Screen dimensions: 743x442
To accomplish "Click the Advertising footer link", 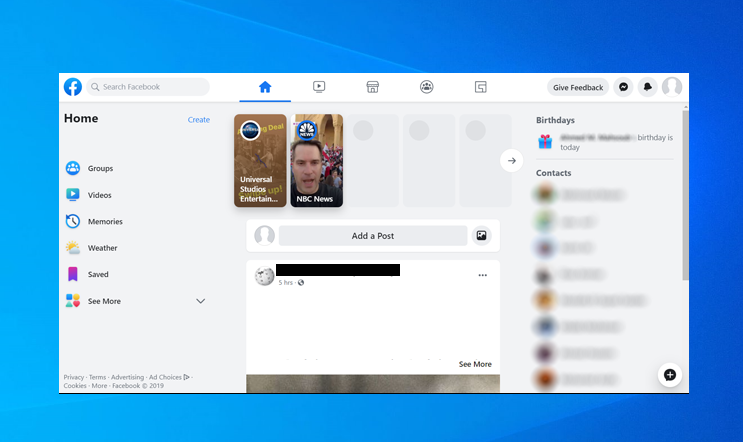I will click(x=127, y=377).
